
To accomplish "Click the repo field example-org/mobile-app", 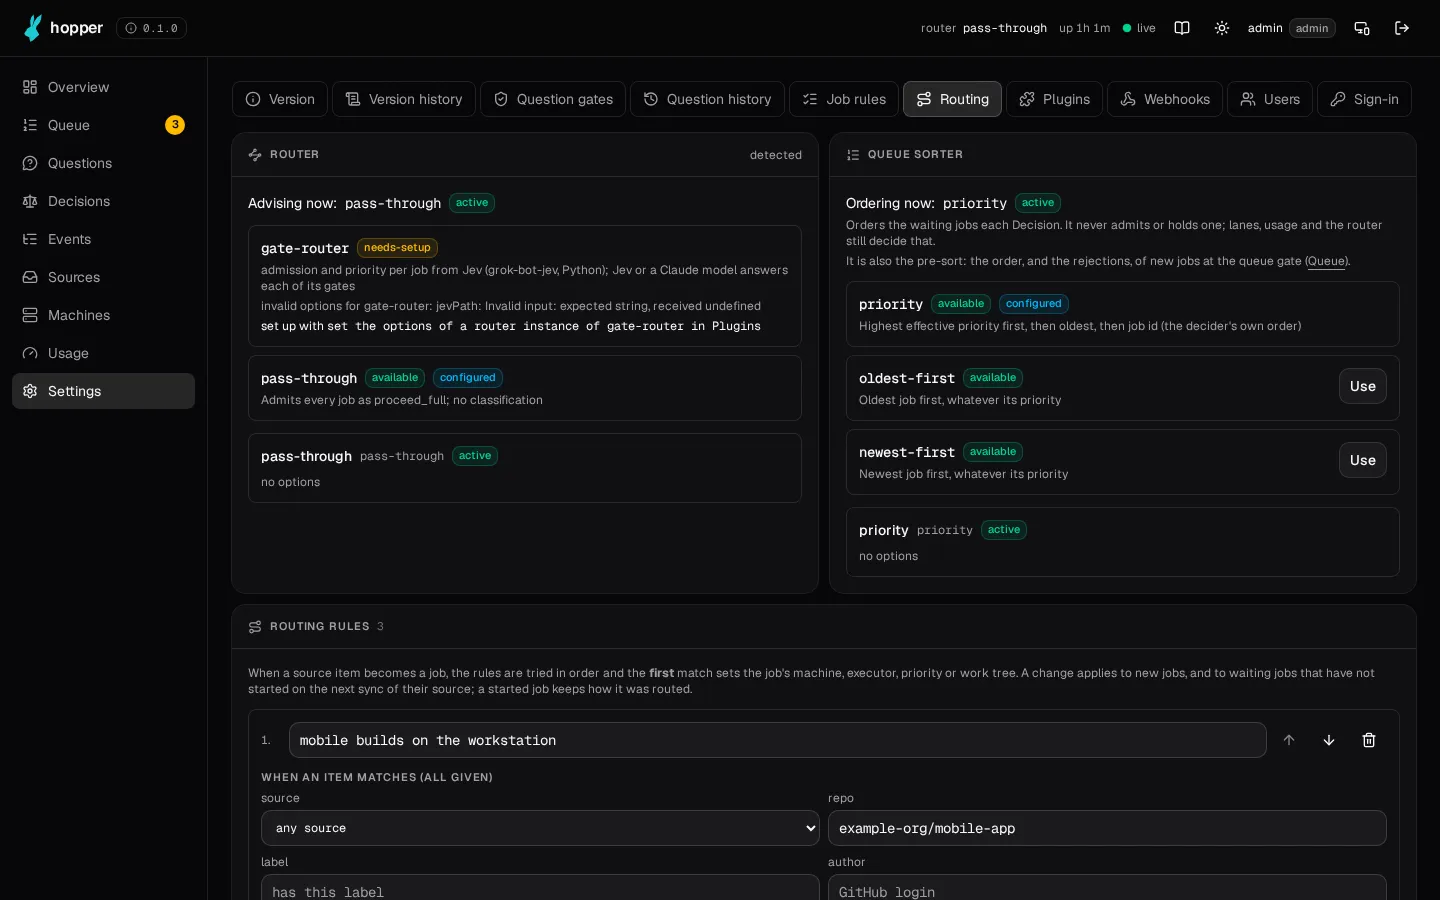I will [1107, 828].
